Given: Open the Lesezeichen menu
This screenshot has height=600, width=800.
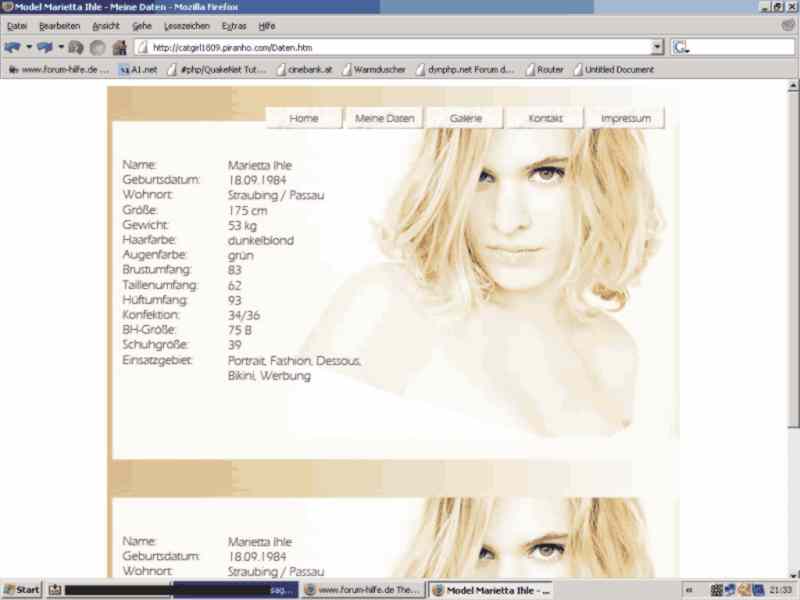Looking at the screenshot, I should [186, 26].
